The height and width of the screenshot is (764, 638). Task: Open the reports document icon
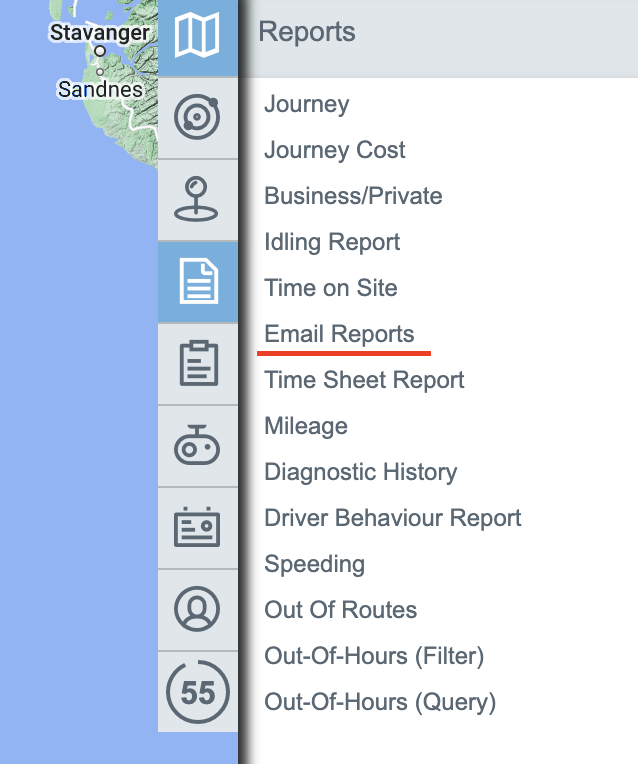click(x=197, y=281)
